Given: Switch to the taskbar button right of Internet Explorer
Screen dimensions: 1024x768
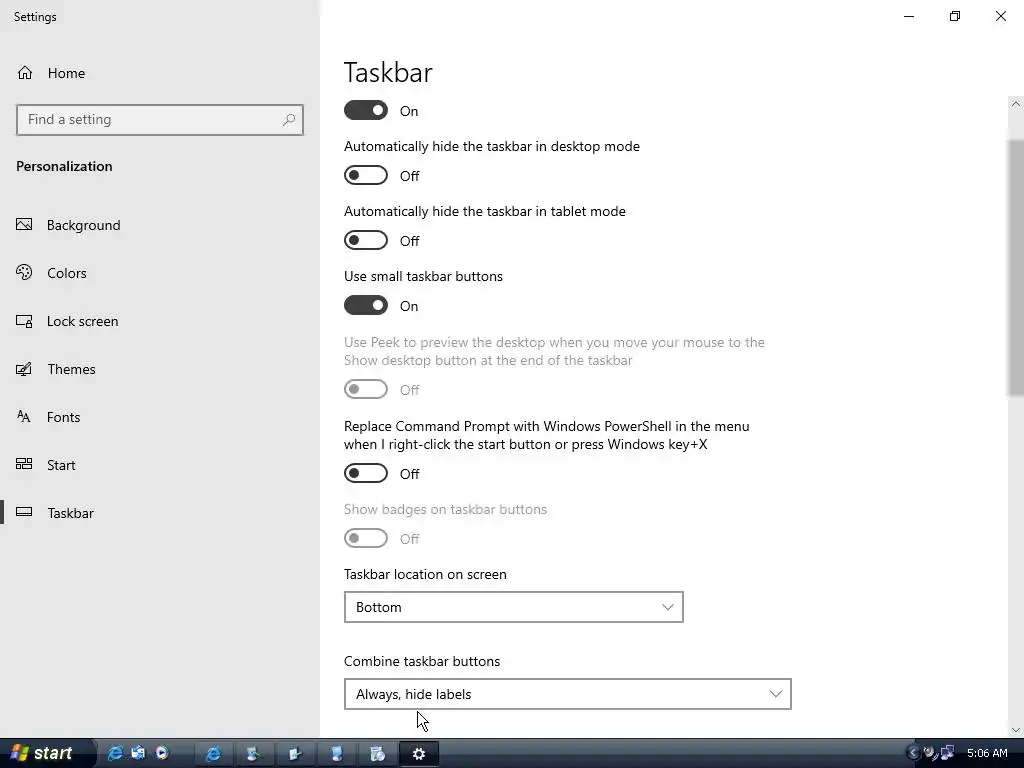Looking at the screenshot, I should coord(254,754).
